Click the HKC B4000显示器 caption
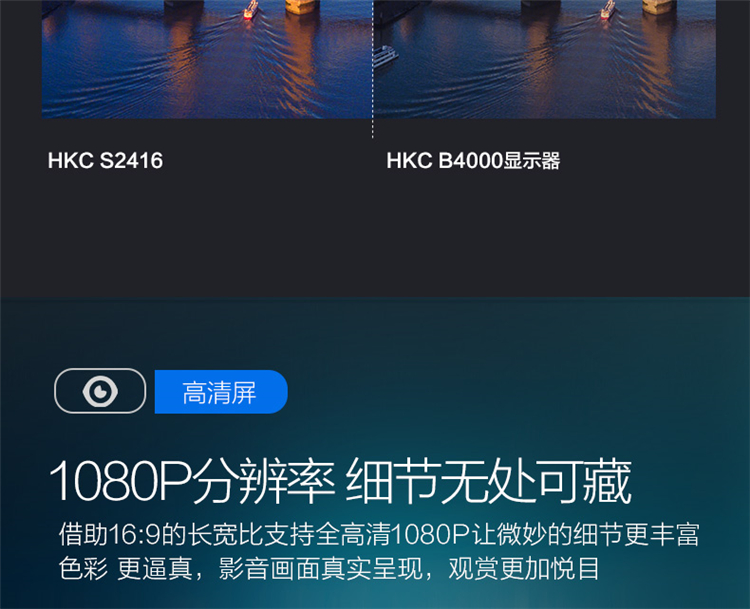 [473, 161]
